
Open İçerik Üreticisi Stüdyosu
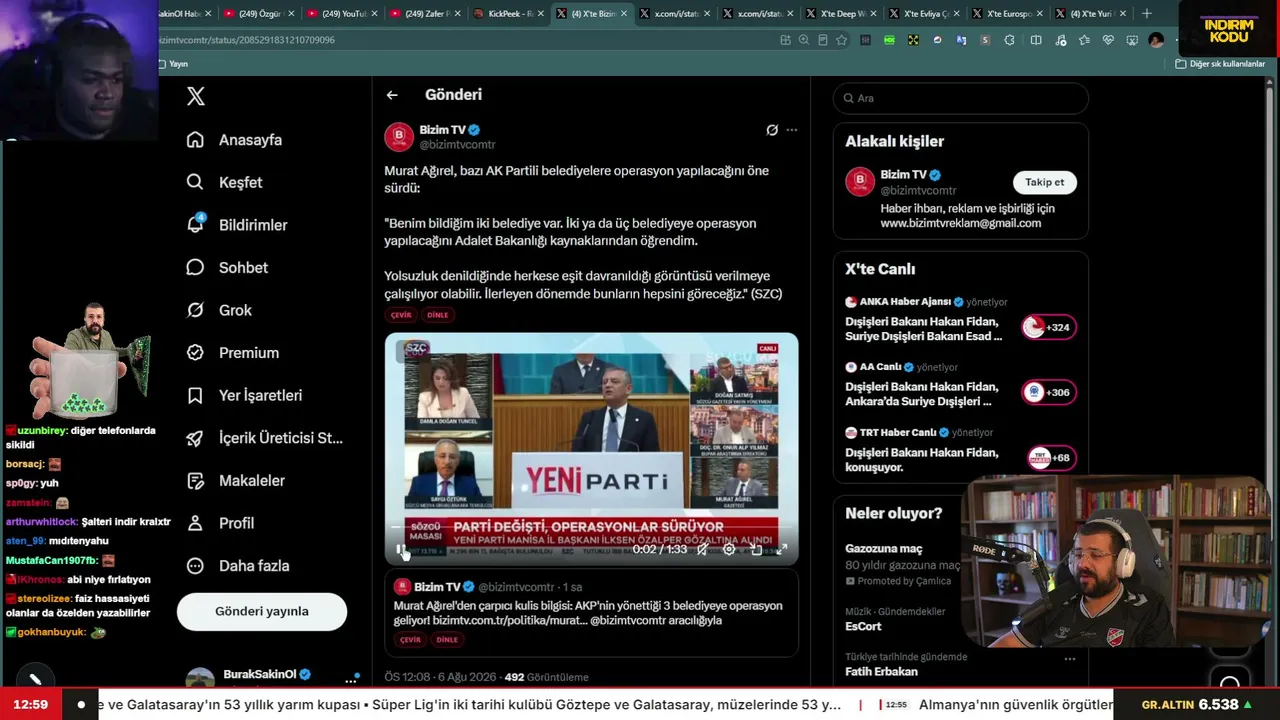[265, 438]
